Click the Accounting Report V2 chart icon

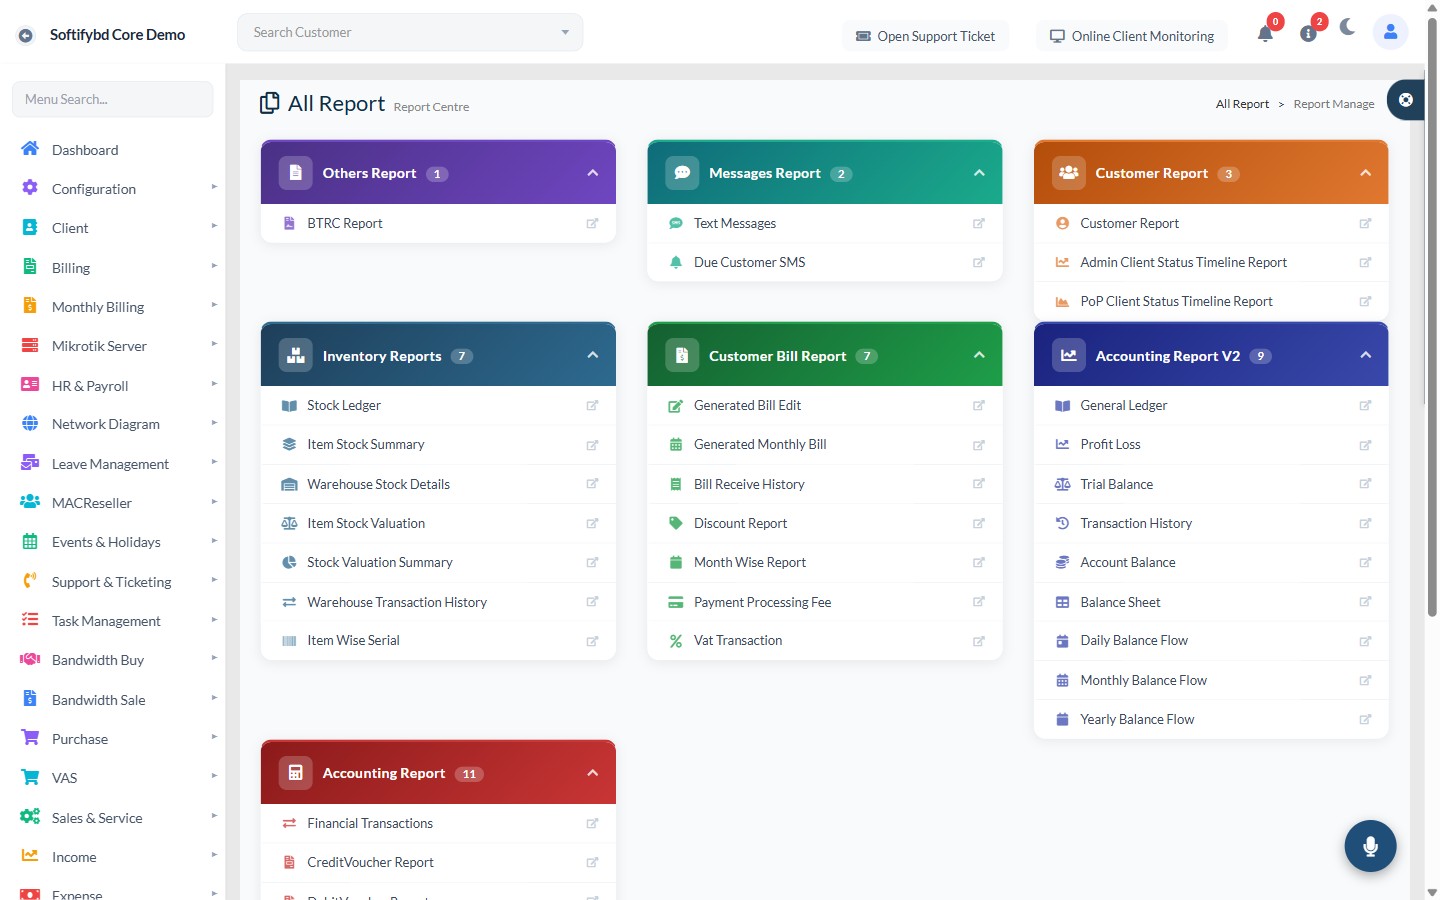coord(1068,355)
